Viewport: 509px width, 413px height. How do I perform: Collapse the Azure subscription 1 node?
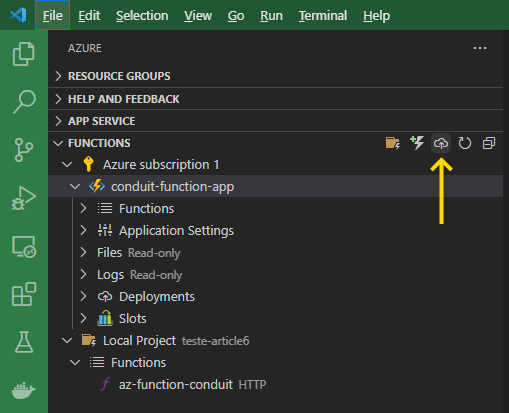(x=67, y=165)
